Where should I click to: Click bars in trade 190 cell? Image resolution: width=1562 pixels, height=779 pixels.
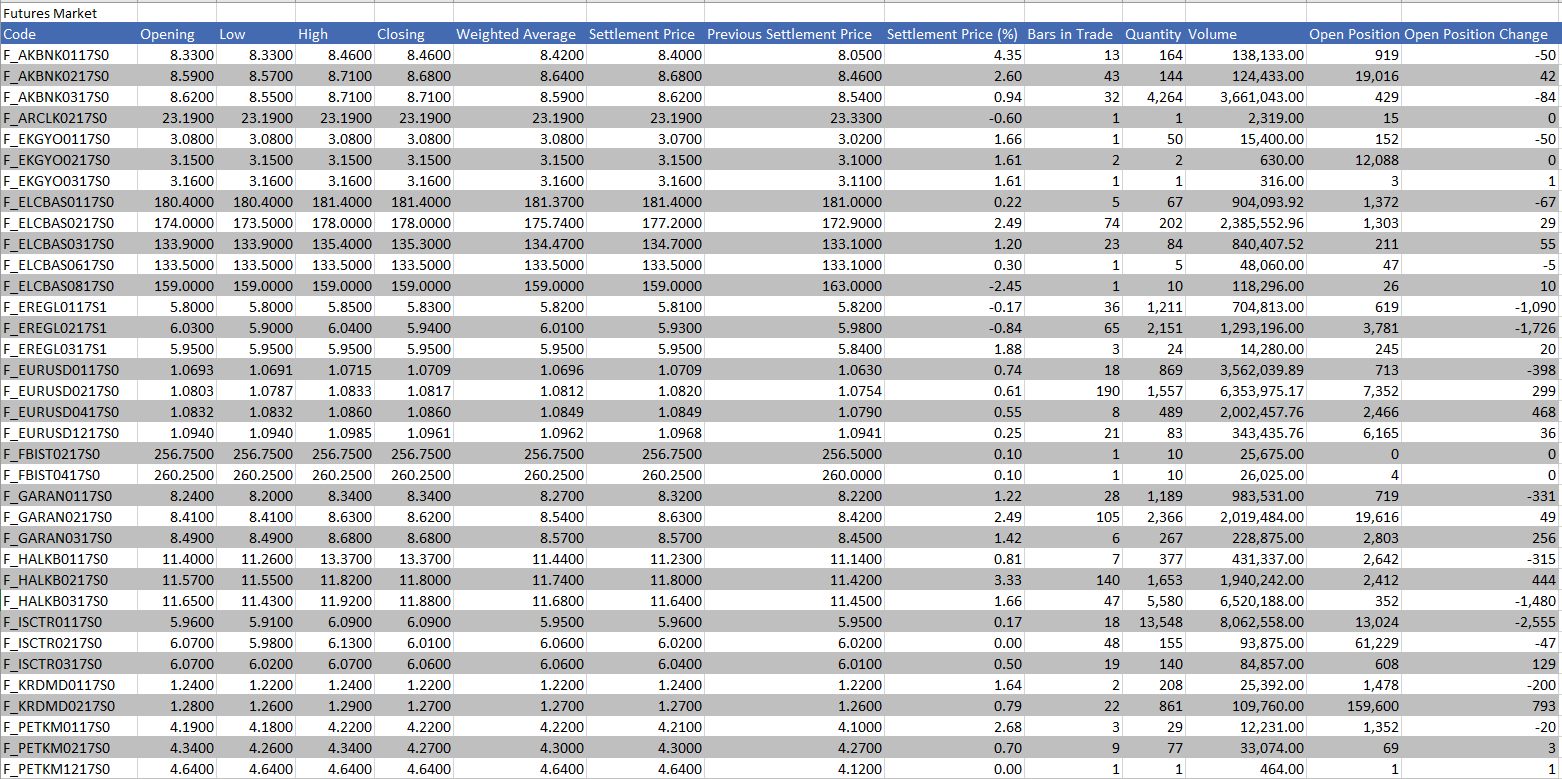(x=1073, y=391)
